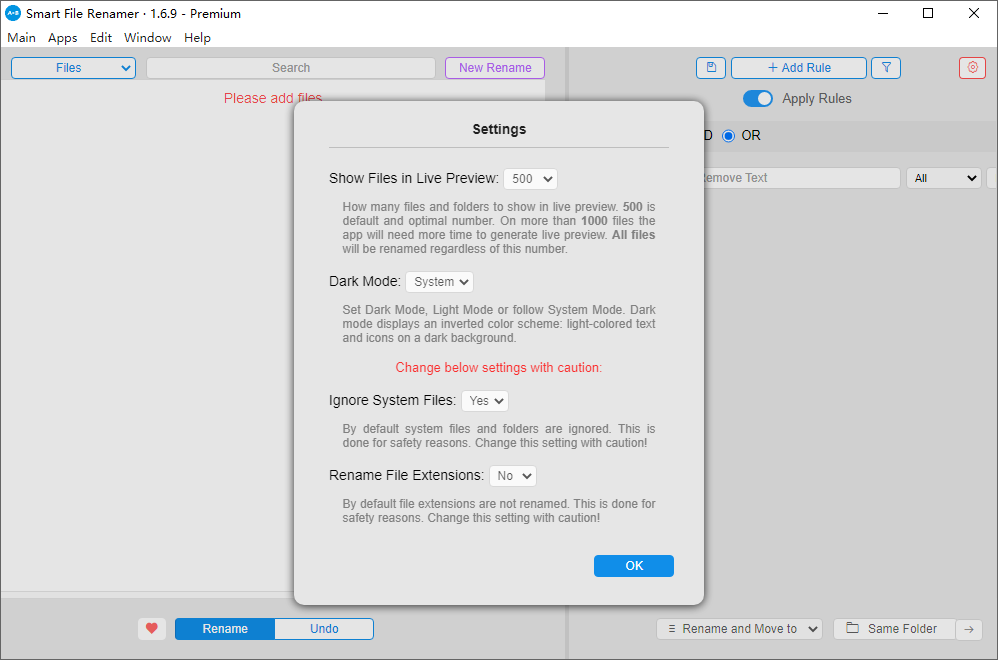
Task: Expand Show Files in Live Preview dropdown
Action: point(530,179)
